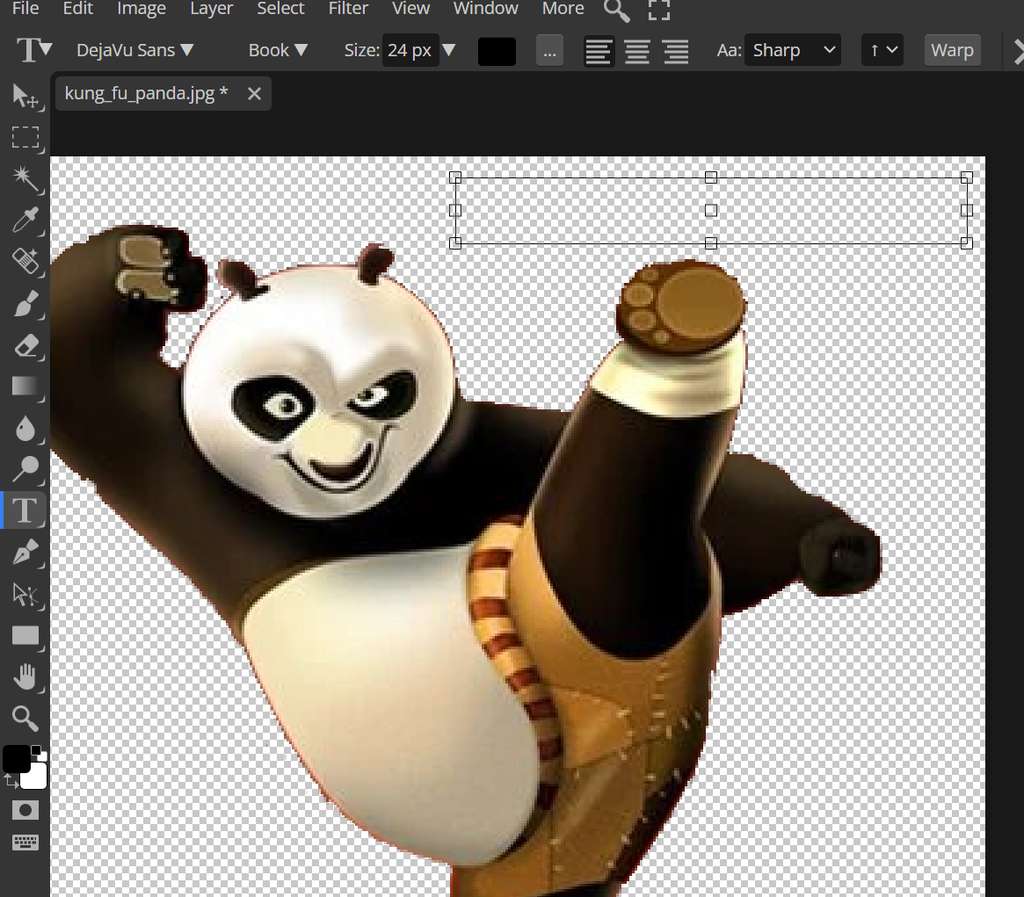
Task: Expand the font size dropdown arrow
Action: (448, 50)
